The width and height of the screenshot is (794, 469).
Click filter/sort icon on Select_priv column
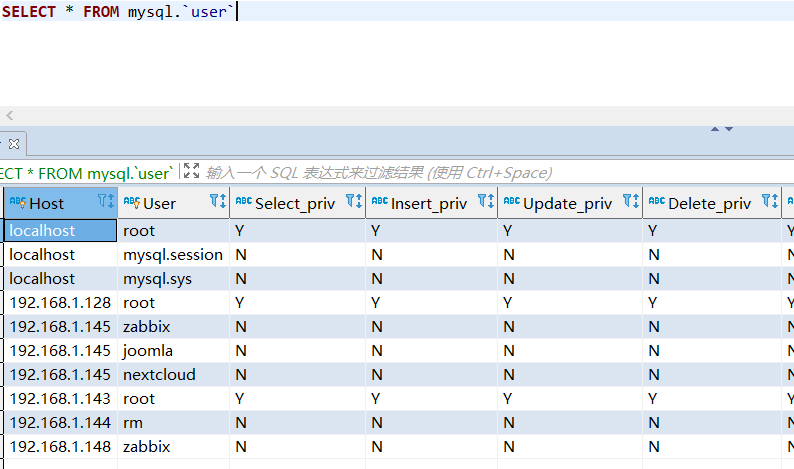(353, 202)
